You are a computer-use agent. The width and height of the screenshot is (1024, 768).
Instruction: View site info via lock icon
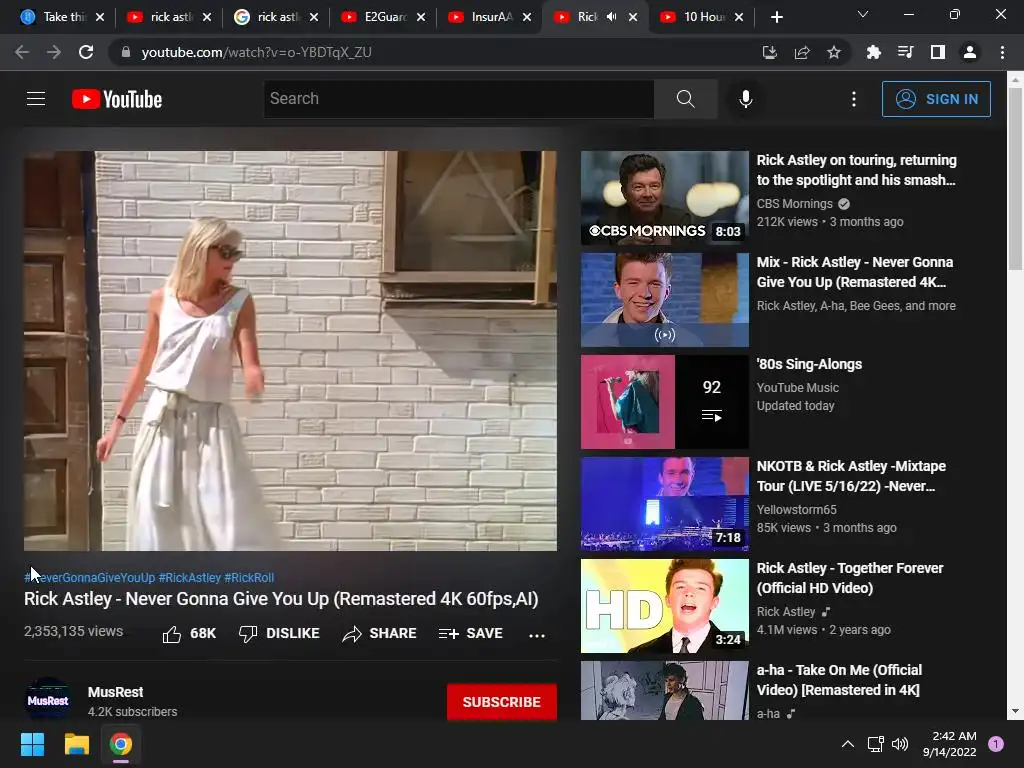(x=126, y=52)
